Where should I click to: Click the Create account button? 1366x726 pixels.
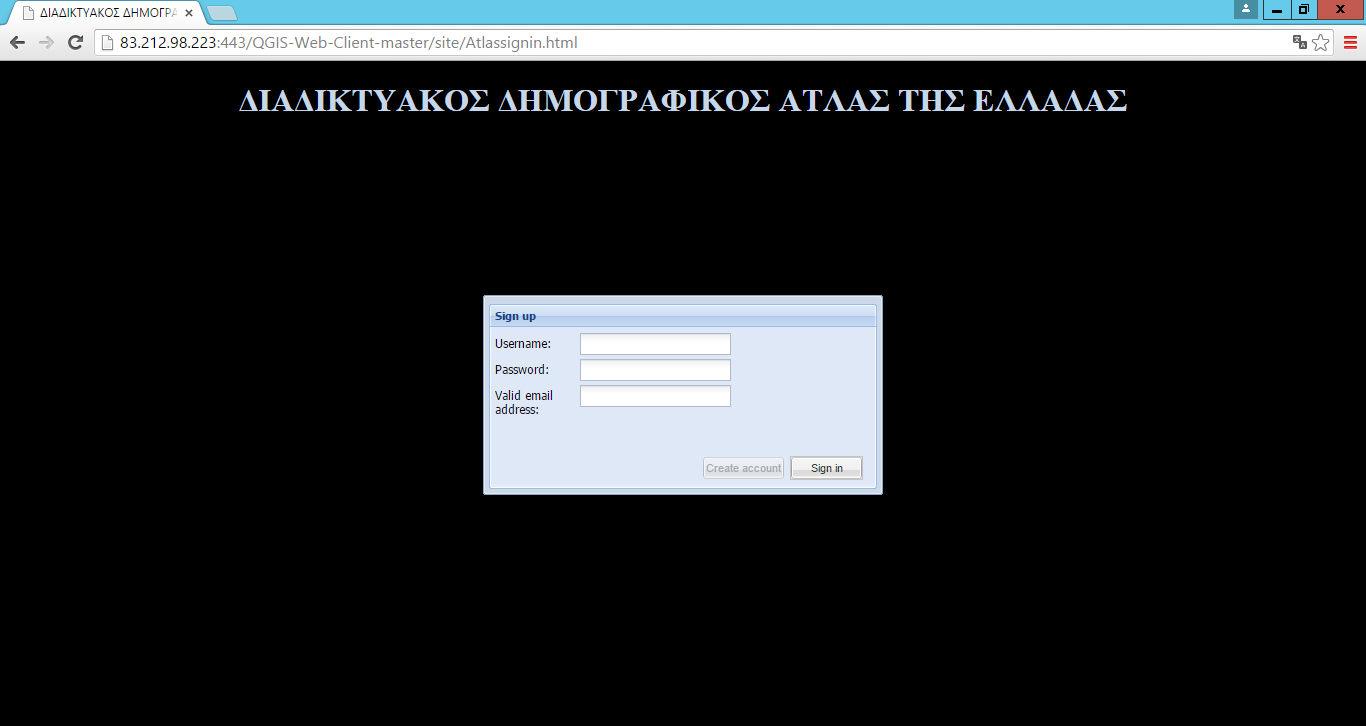(x=743, y=468)
